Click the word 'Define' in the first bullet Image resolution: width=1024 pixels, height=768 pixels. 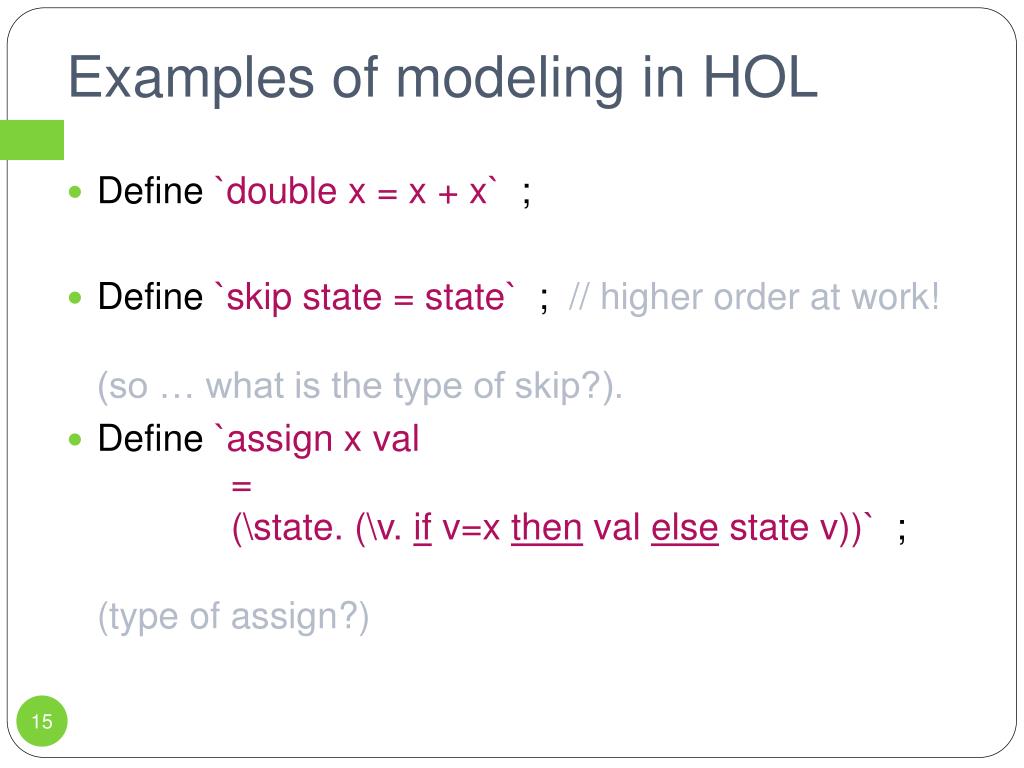(x=150, y=191)
